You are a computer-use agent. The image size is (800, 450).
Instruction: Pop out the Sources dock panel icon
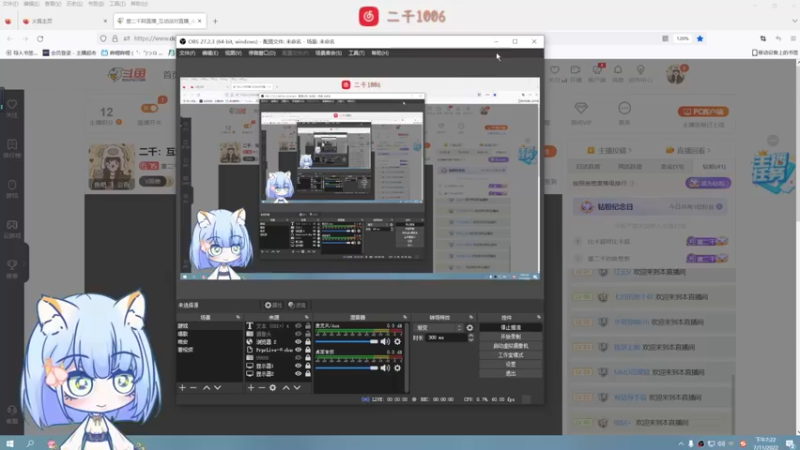pos(307,317)
